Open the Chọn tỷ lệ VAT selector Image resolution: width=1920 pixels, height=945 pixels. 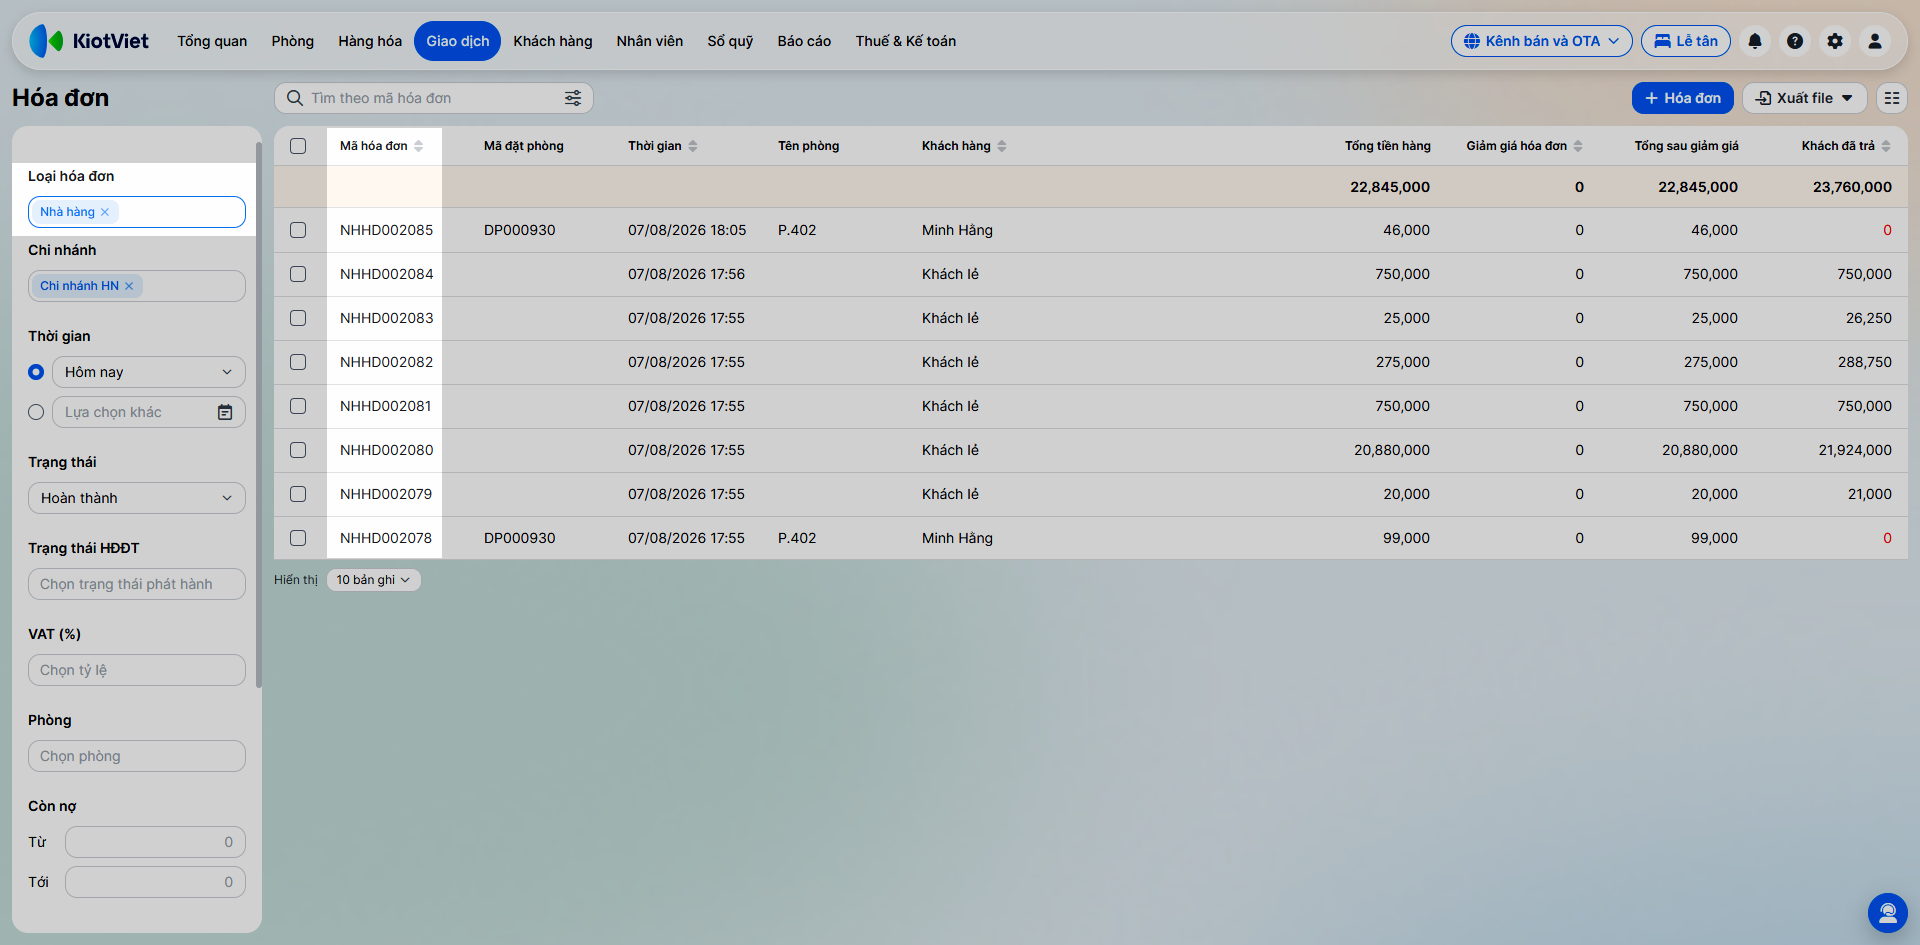click(x=137, y=670)
